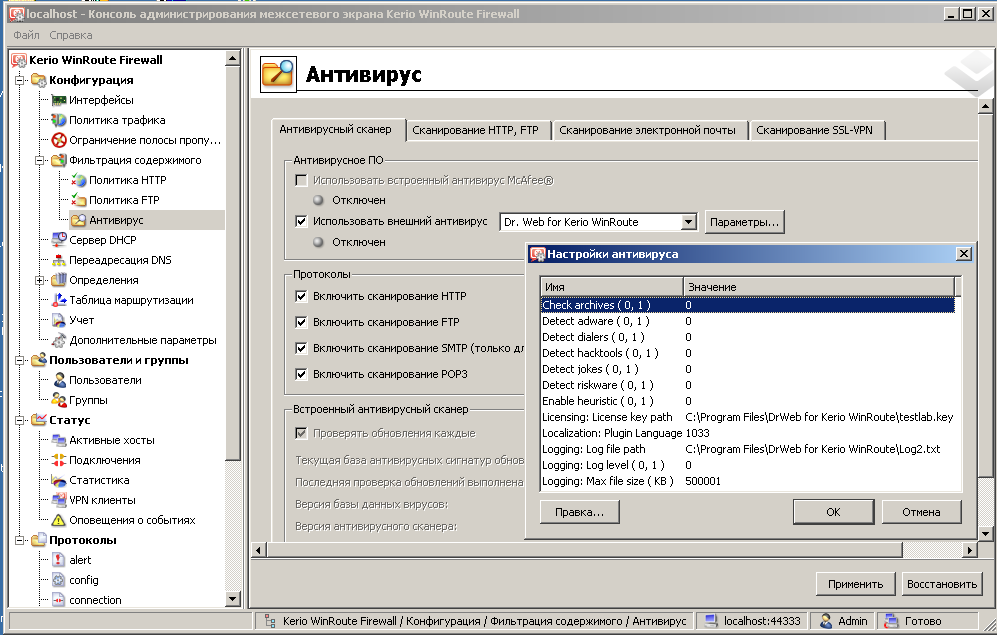This screenshot has height=635, width=997.
Task: Click the Пользователи user icon
Action: pos(58,380)
